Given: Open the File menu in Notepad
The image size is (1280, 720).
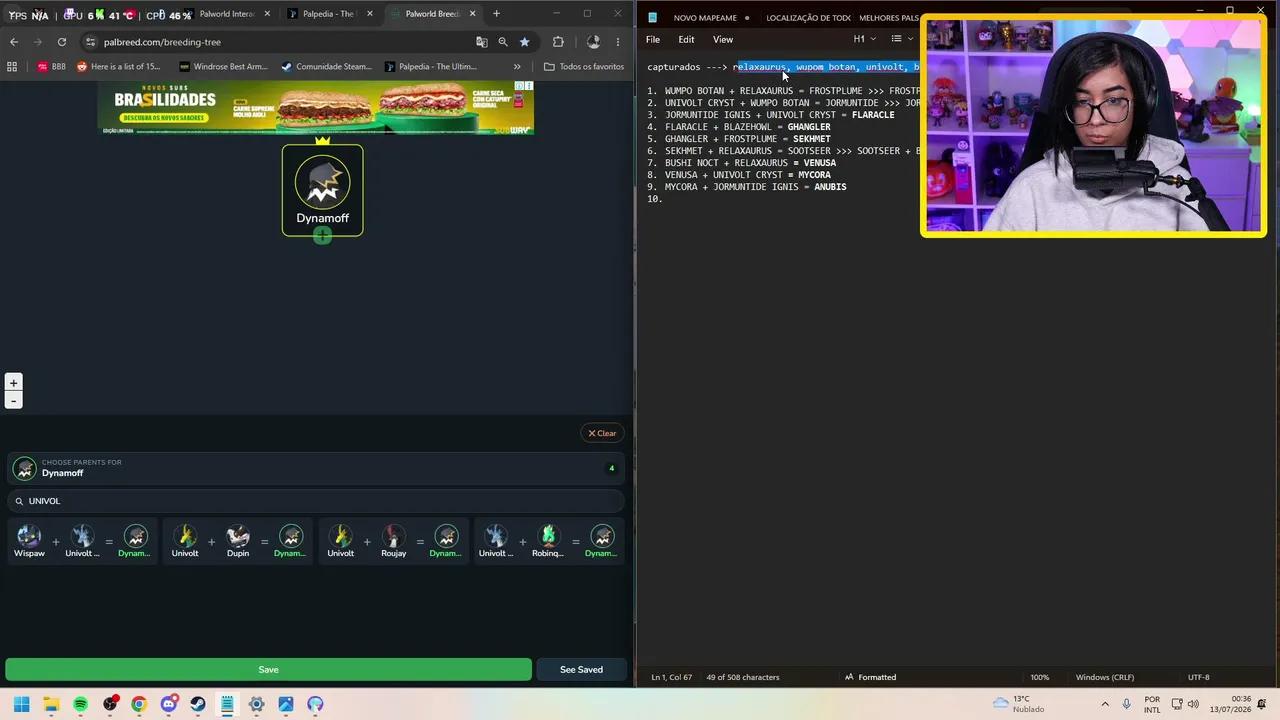Looking at the screenshot, I should pyautogui.click(x=653, y=39).
